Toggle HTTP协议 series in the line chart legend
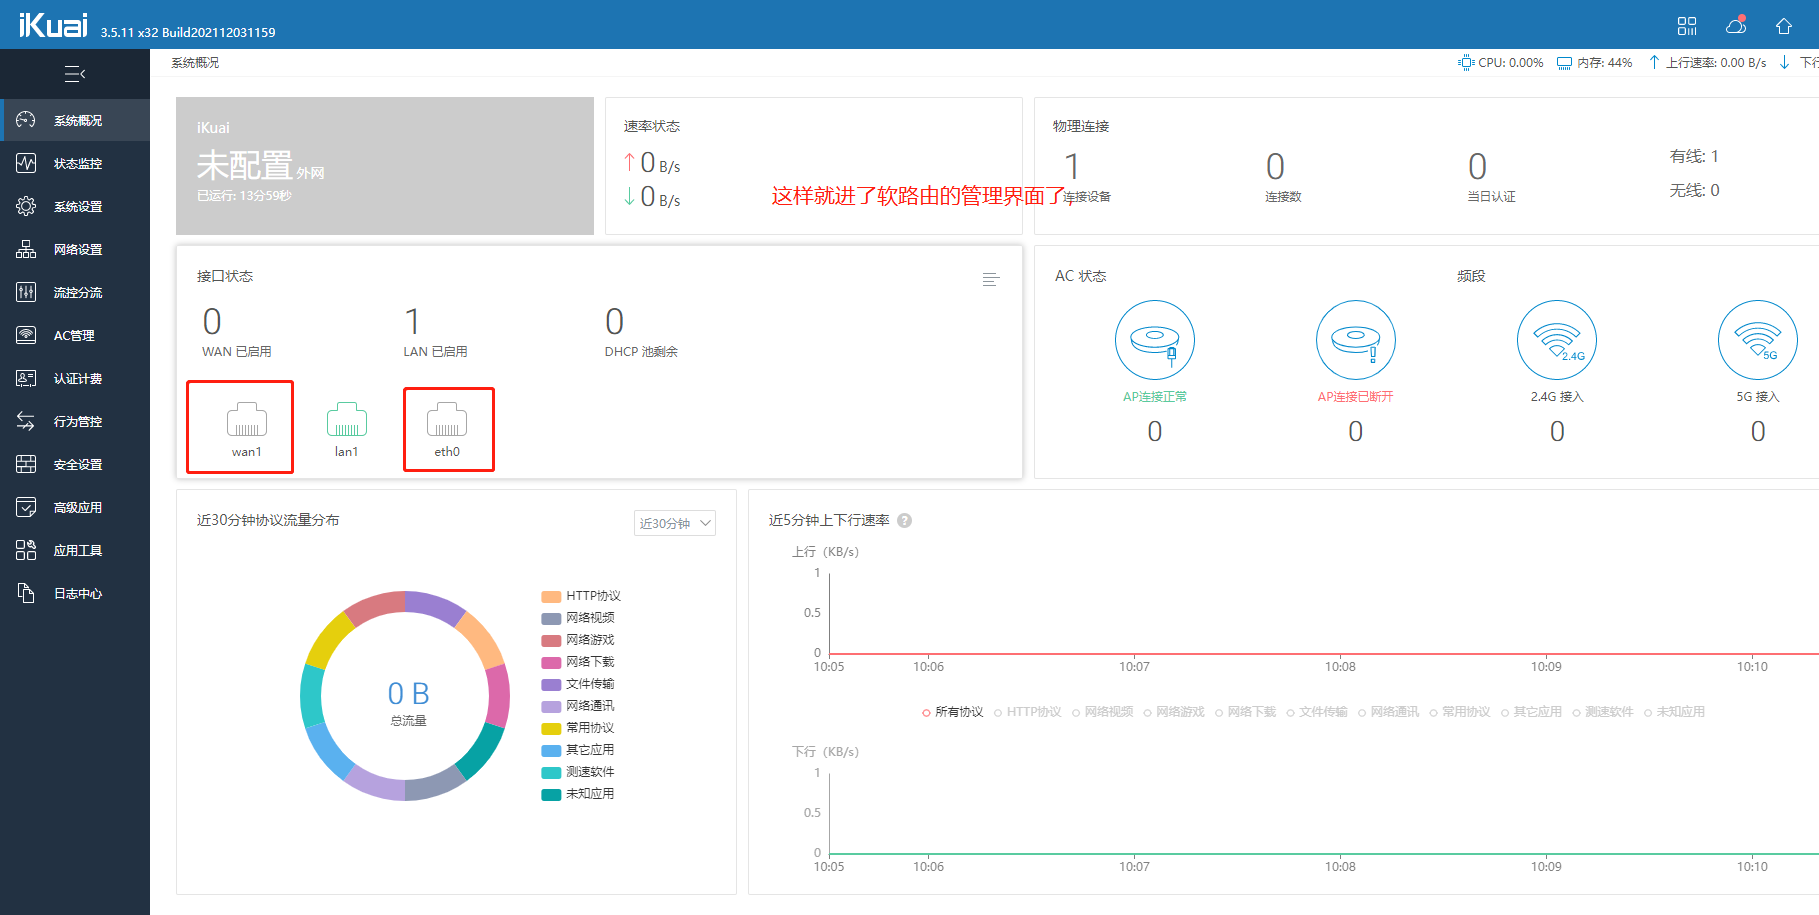The image size is (1819, 915). [1028, 712]
